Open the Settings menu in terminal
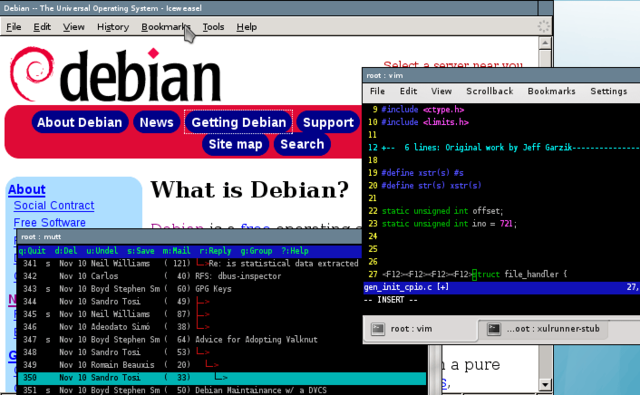Screen dimensions: 640x395 click(609, 91)
